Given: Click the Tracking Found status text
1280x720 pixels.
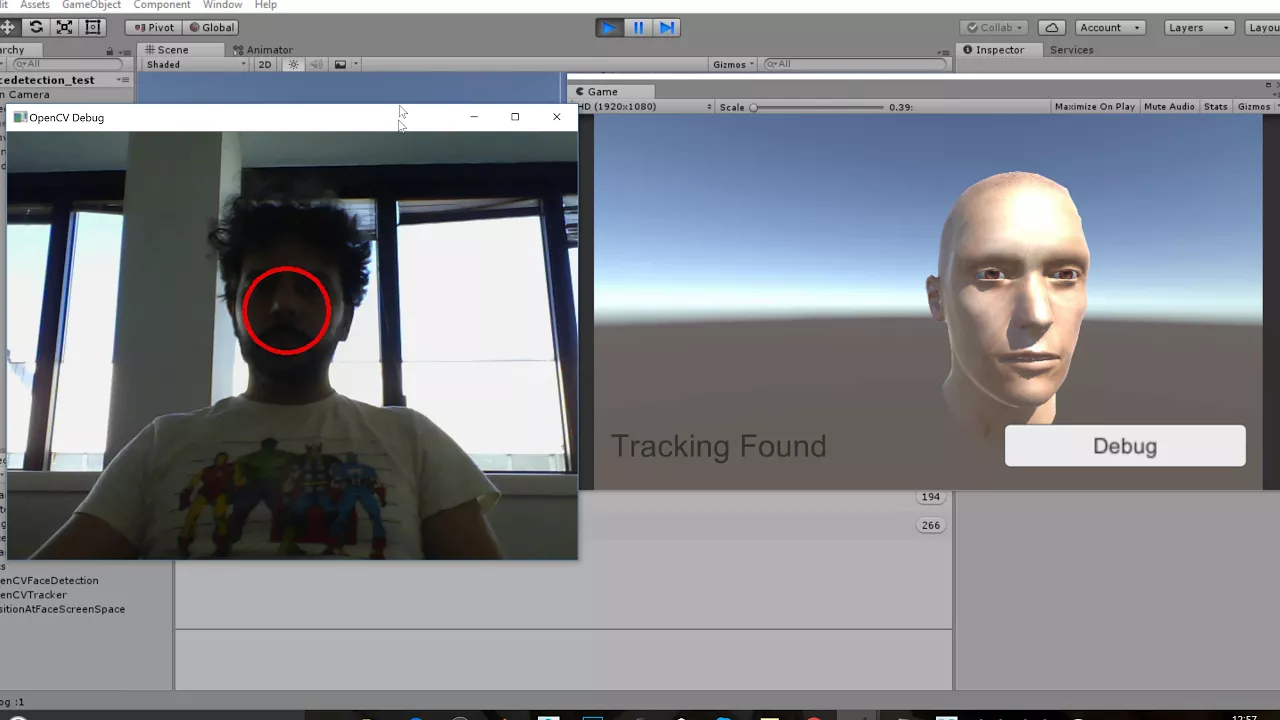Looking at the screenshot, I should pos(718,446).
